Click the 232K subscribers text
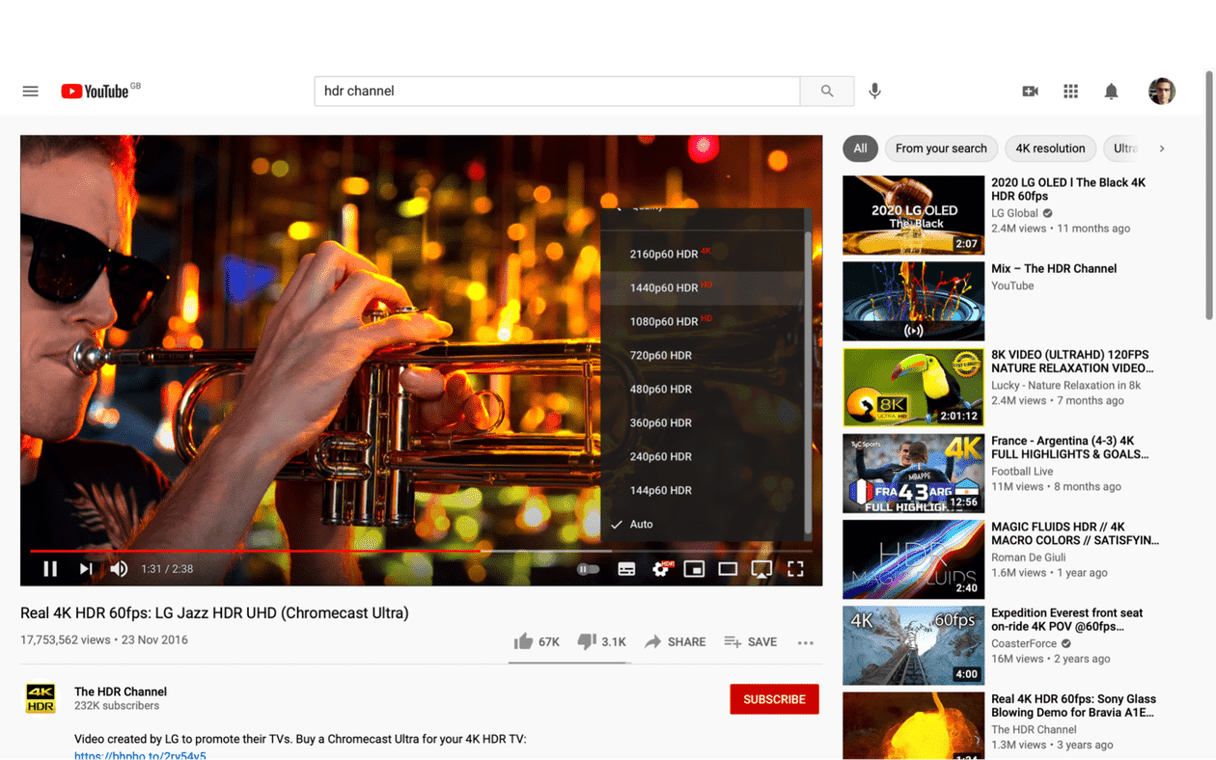This screenshot has height=760, width=1216. pos(116,706)
